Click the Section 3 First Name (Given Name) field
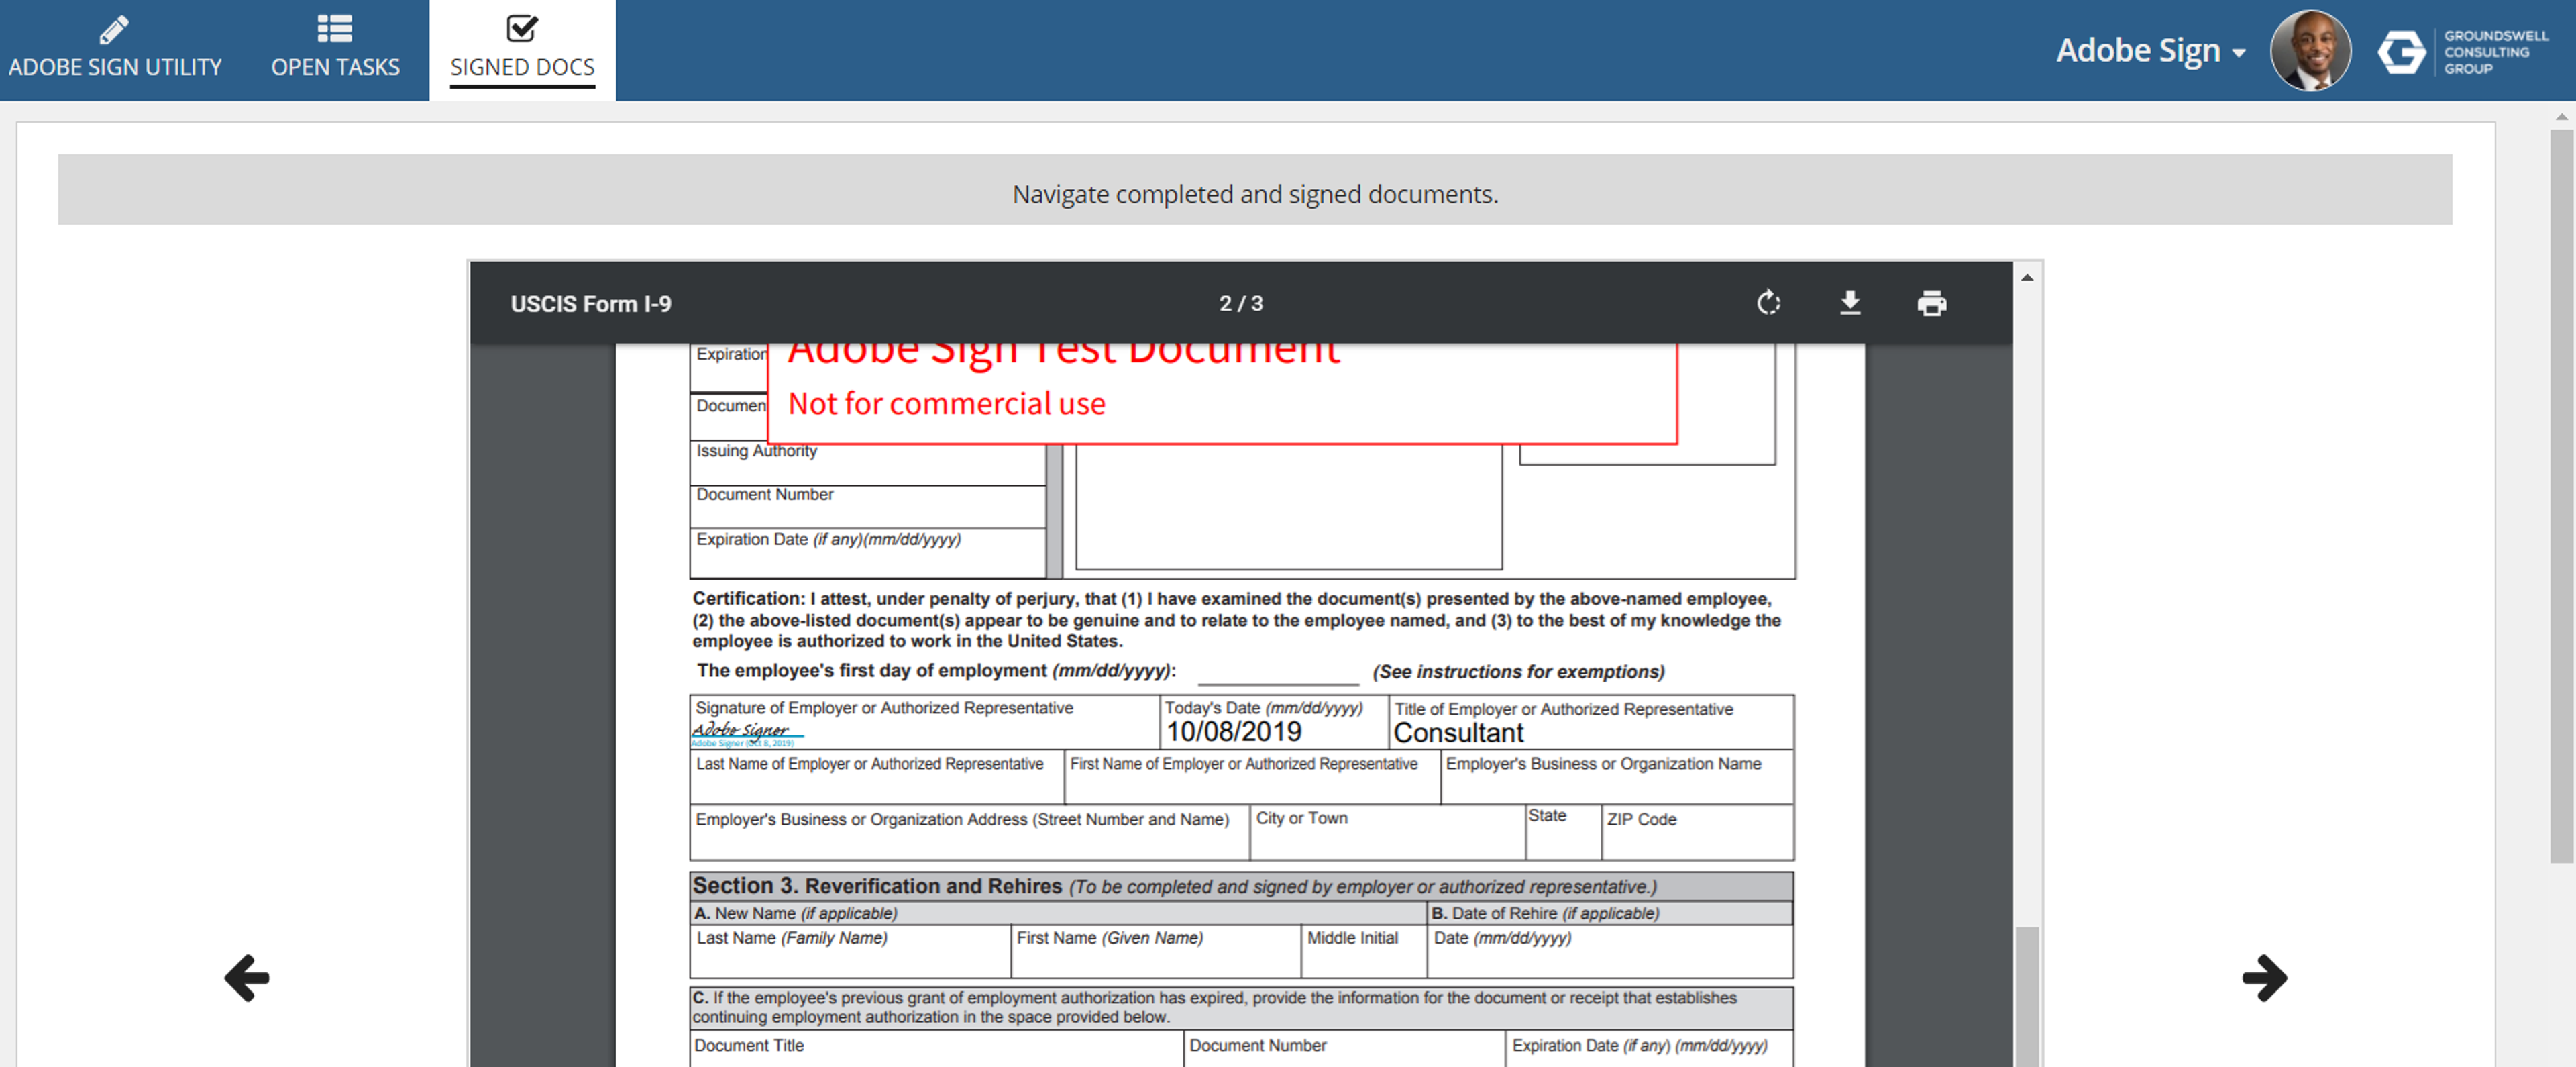This screenshot has height=1067, width=2576. point(1156,951)
